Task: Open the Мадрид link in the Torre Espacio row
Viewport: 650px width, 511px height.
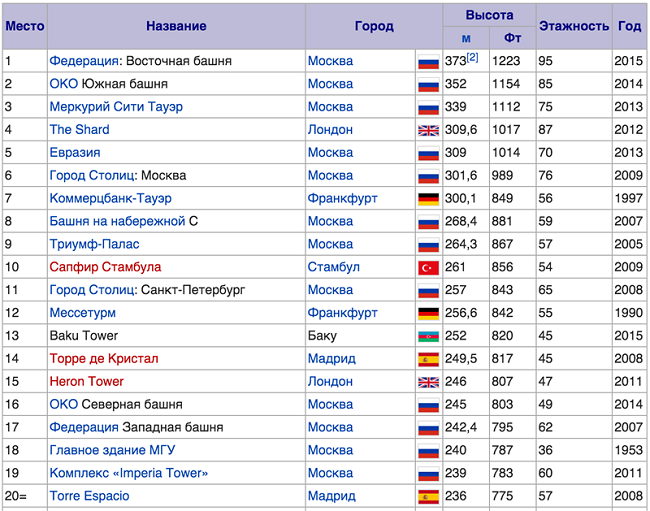Action: click(x=332, y=496)
